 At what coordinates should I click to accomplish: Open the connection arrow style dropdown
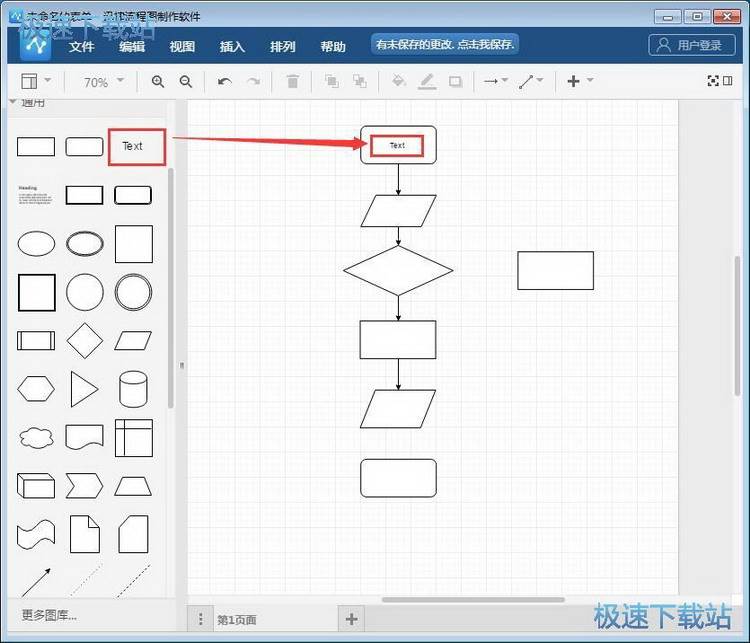point(496,81)
